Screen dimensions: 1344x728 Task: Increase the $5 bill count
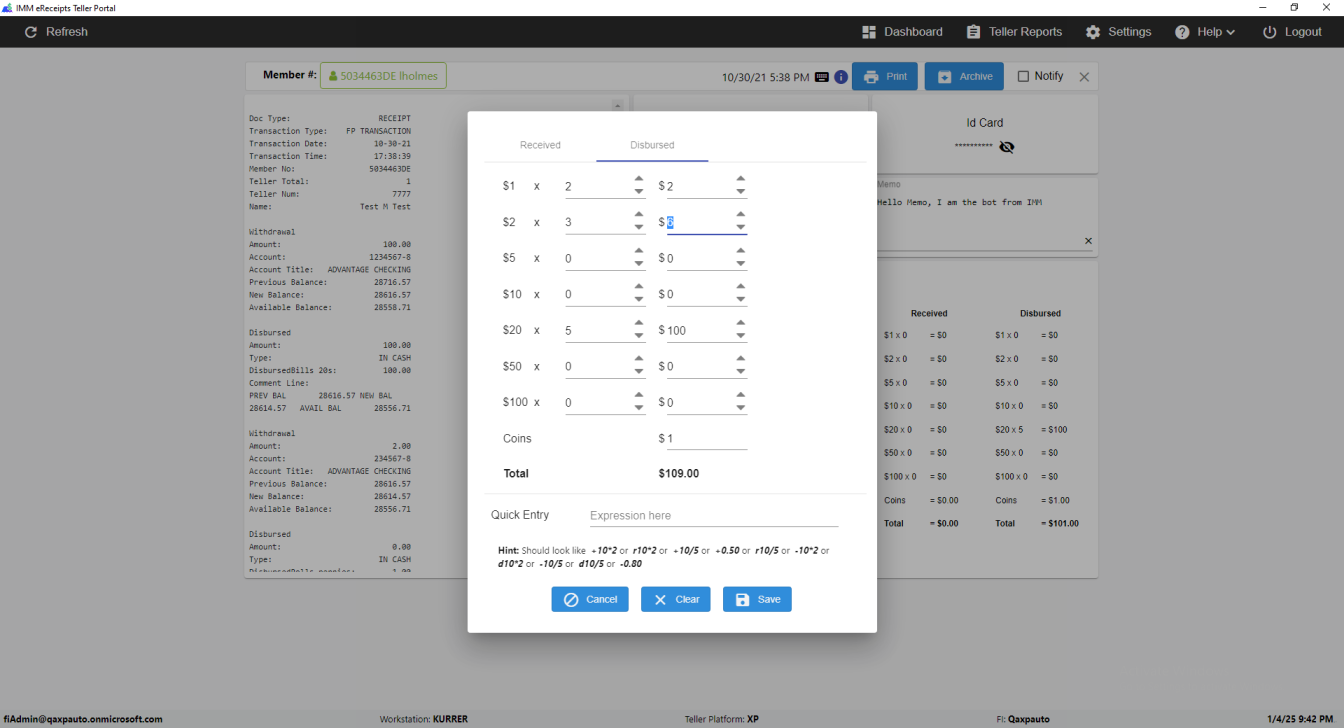coord(639,252)
